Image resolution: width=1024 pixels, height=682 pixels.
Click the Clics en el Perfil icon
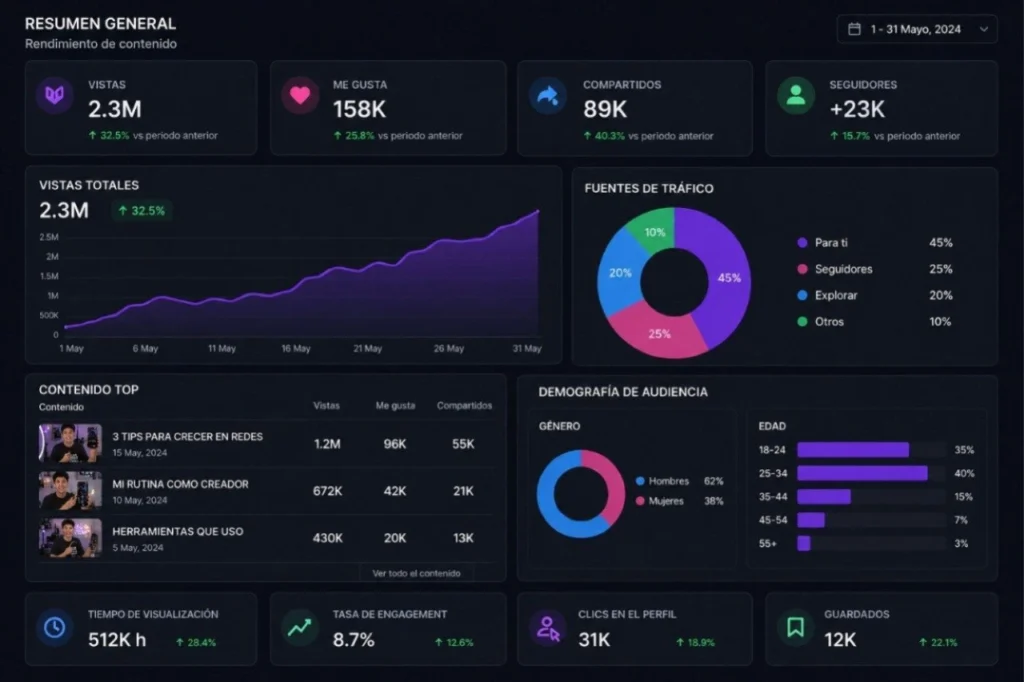click(x=547, y=627)
